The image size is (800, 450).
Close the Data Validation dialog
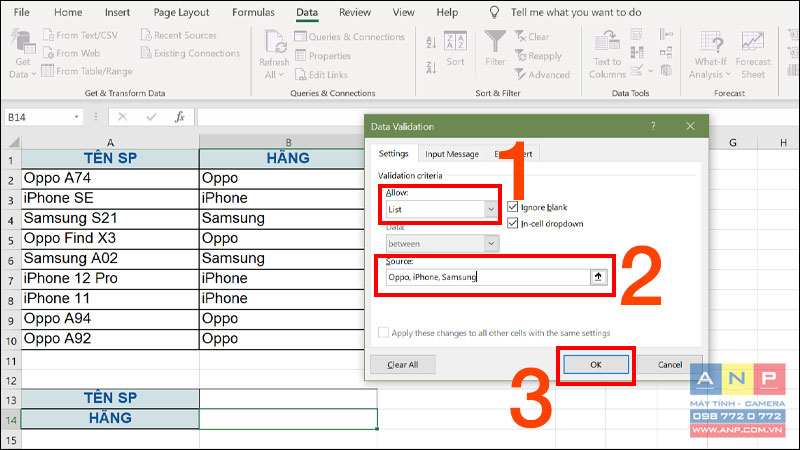click(690, 126)
